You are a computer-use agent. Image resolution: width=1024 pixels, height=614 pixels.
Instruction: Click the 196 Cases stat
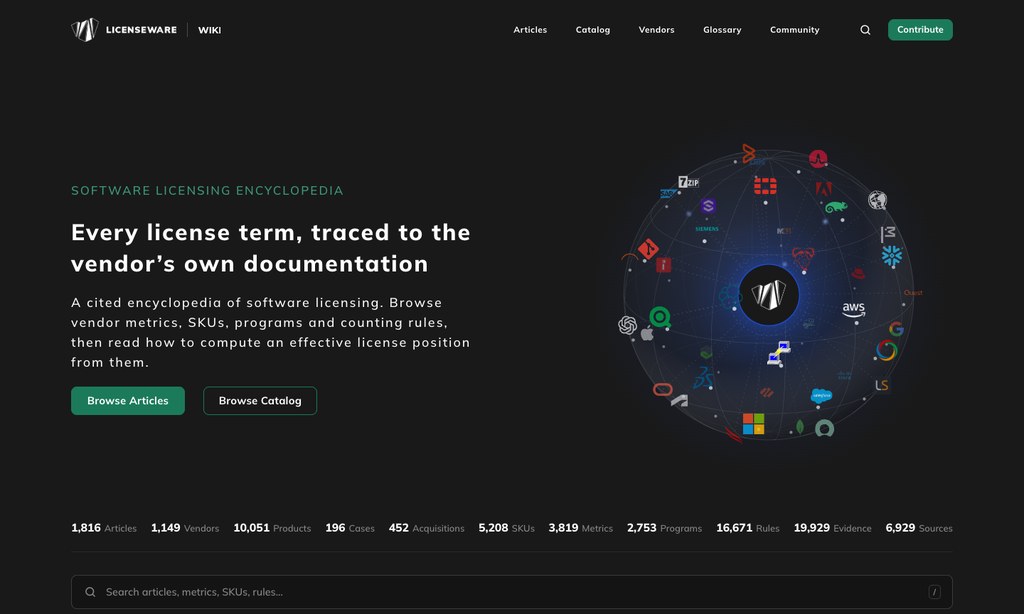click(x=350, y=528)
